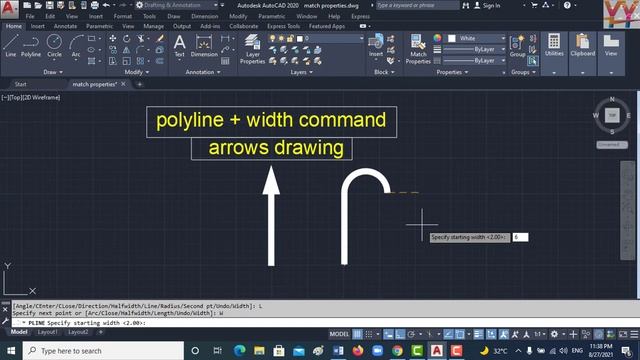Toggle object snap in status bar

(460, 334)
